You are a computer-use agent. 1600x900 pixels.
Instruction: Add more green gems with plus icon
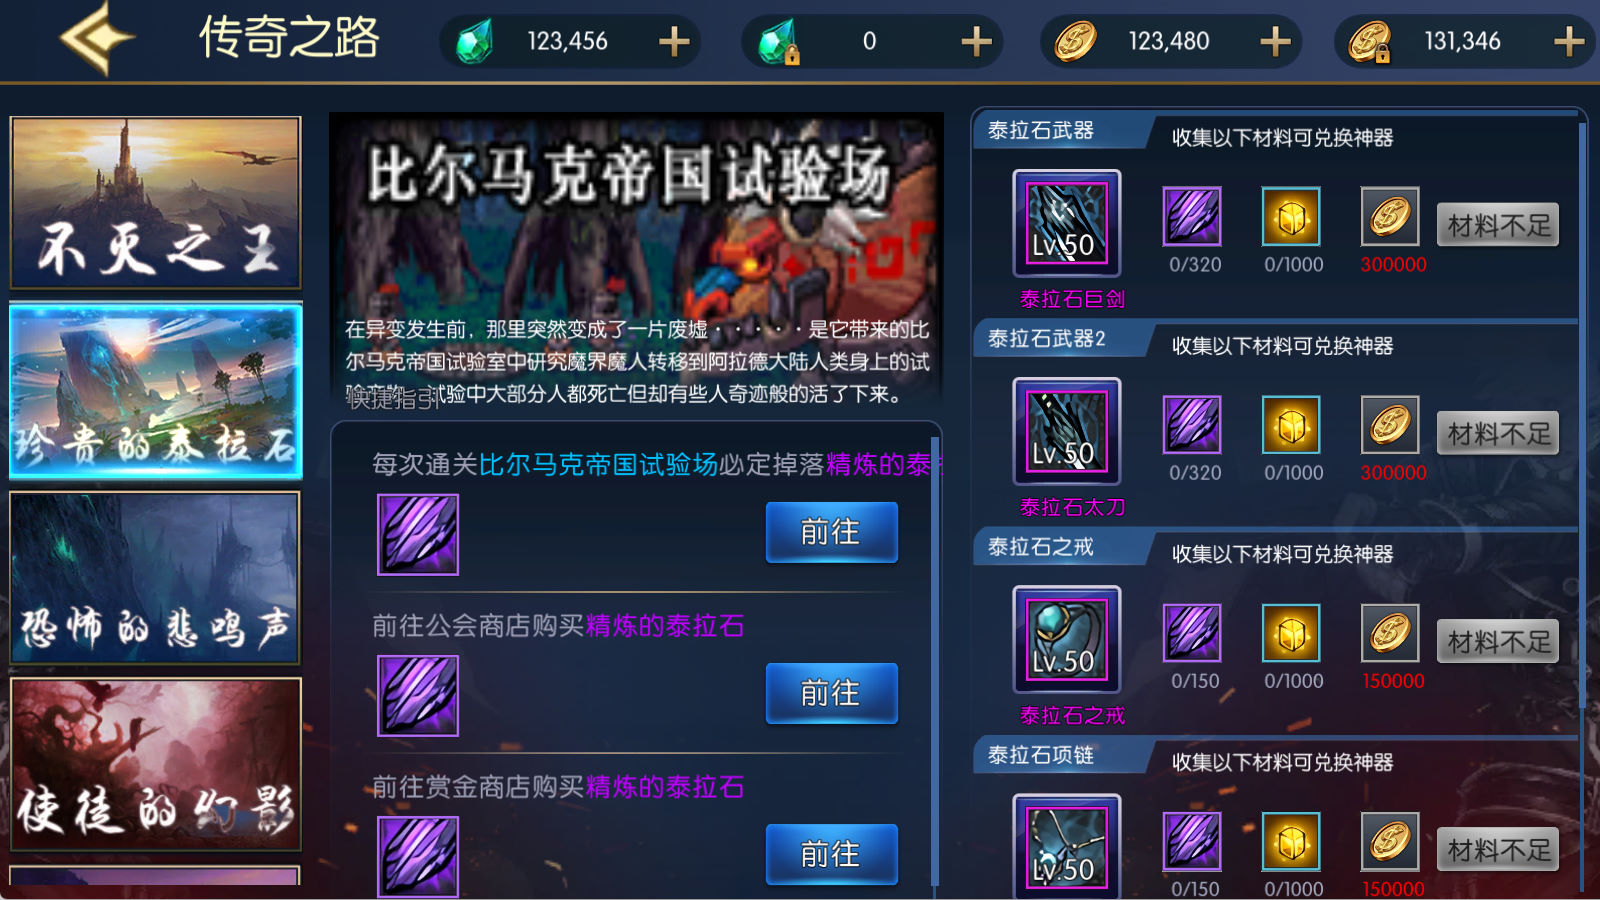point(674,41)
